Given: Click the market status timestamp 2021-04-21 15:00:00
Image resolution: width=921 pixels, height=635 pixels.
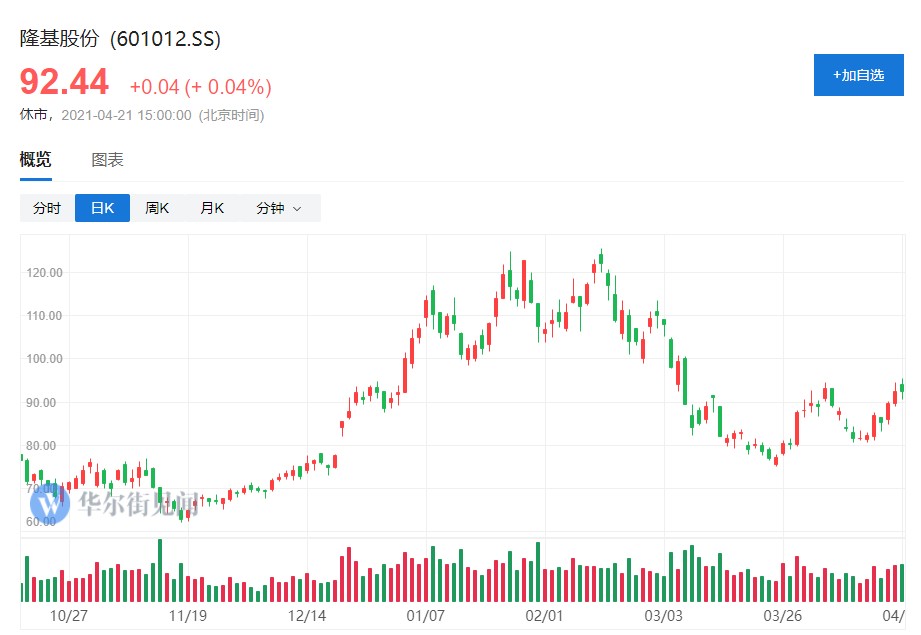Looking at the screenshot, I should (126, 115).
